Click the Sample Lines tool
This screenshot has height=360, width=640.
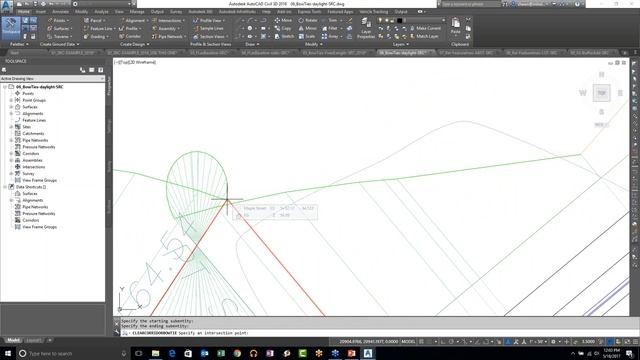pos(209,28)
